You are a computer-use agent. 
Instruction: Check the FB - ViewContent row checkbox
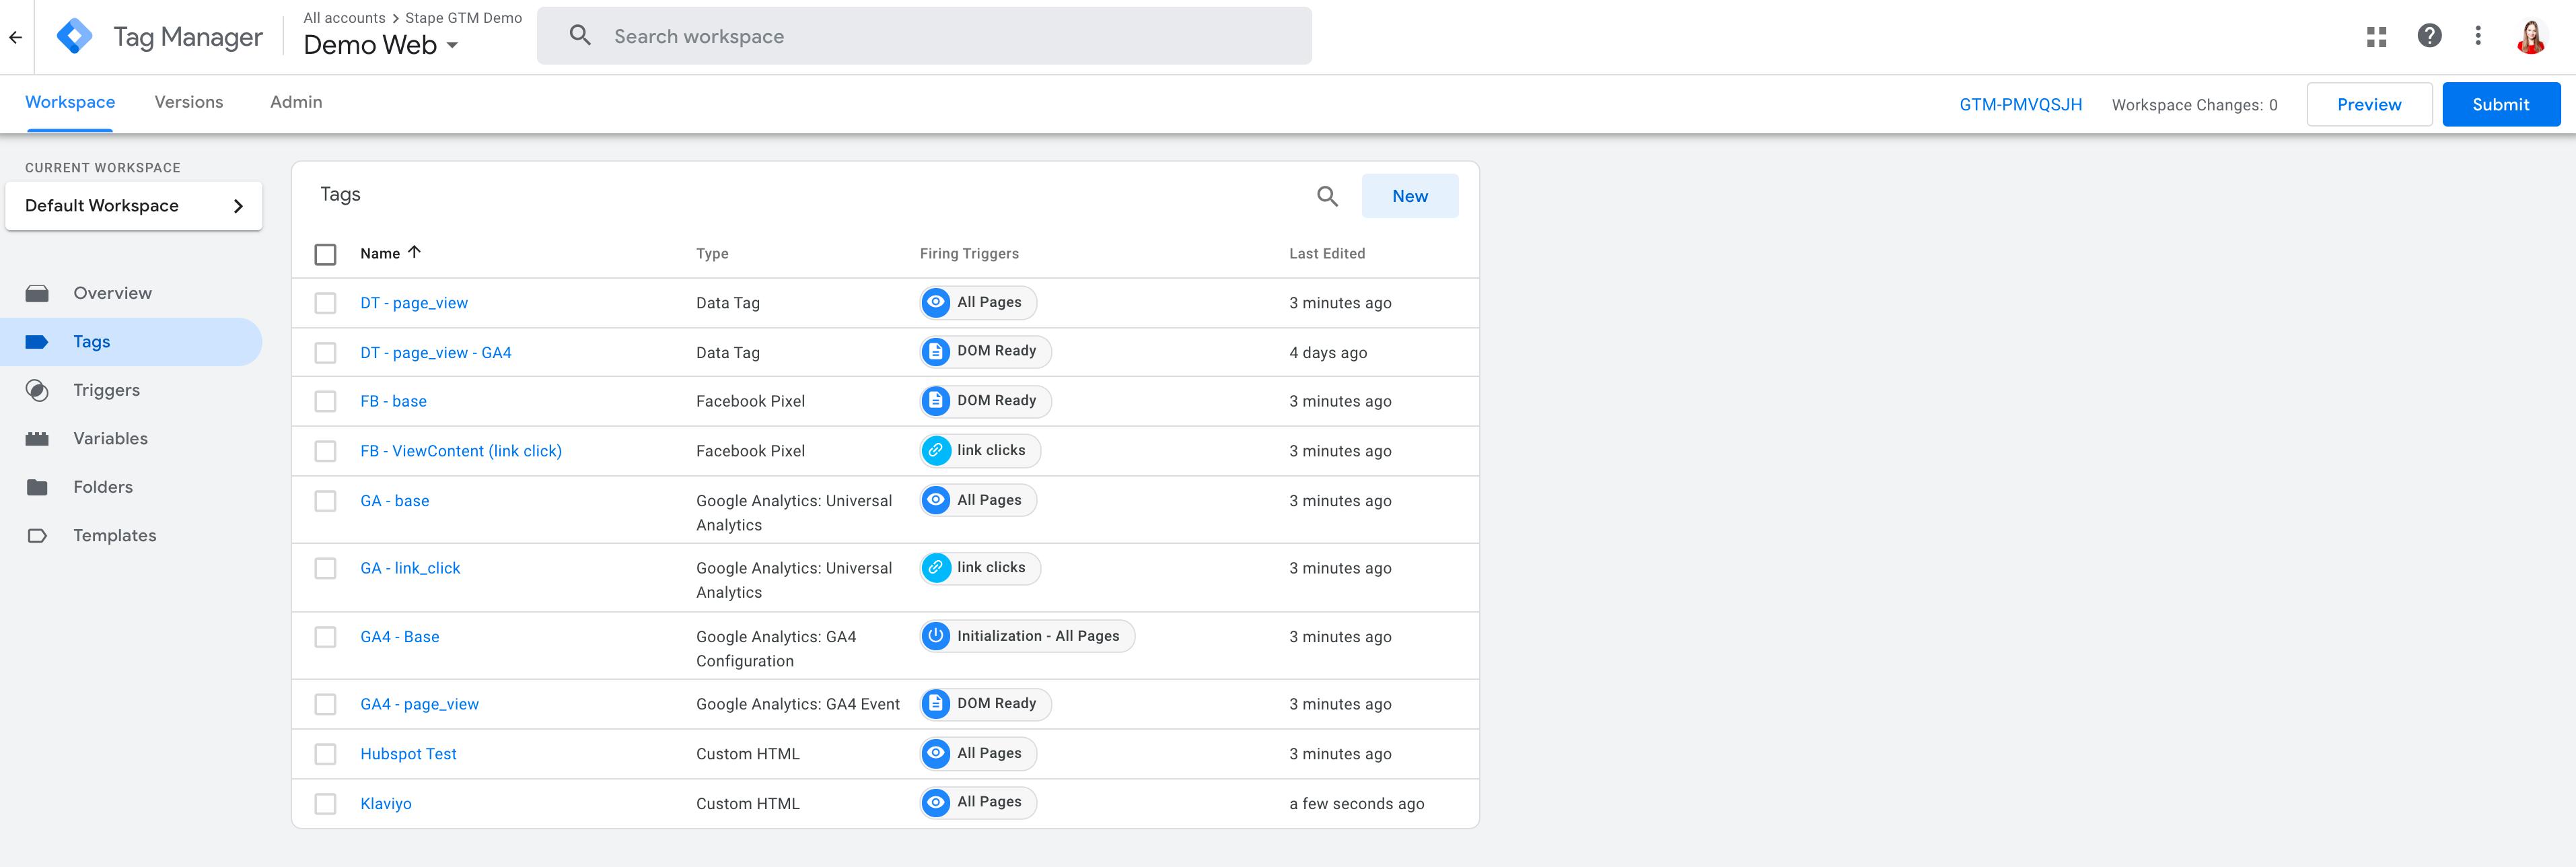(x=325, y=451)
